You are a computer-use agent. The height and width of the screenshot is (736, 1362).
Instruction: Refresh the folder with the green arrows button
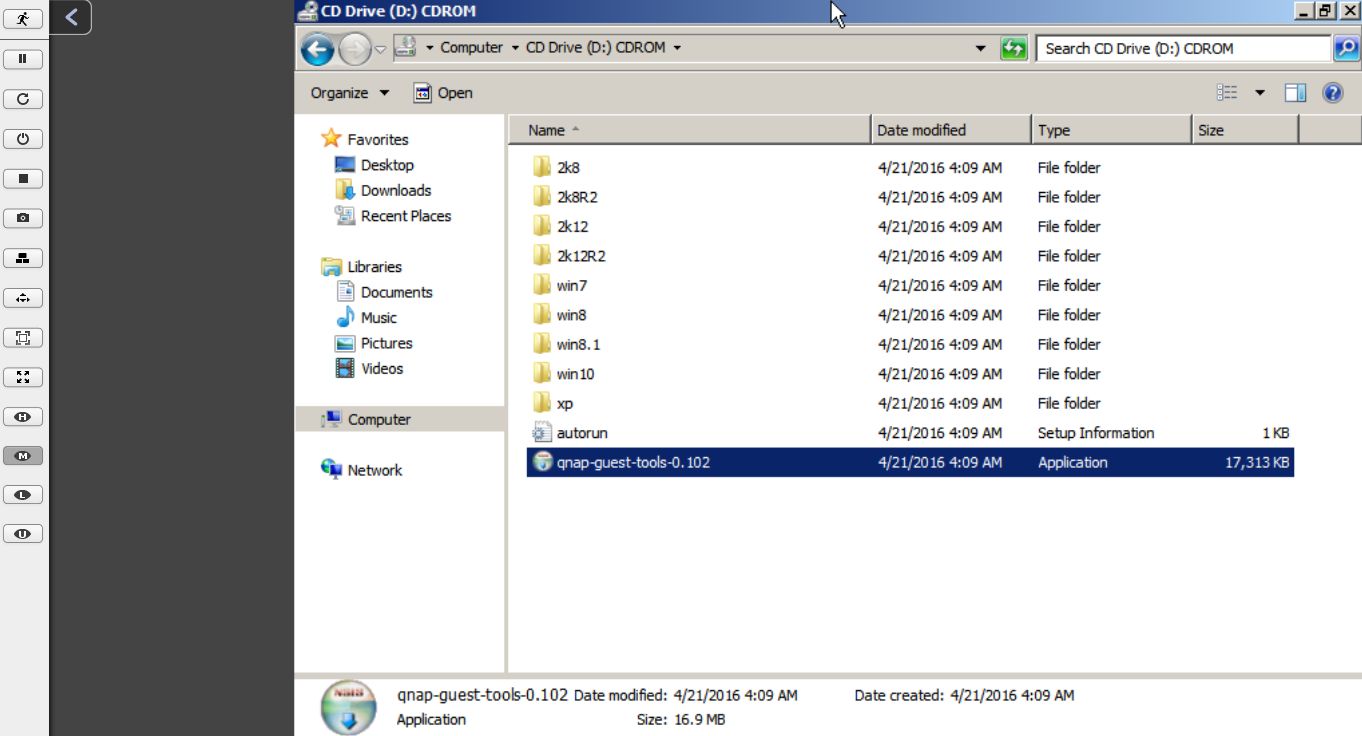tap(1014, 48)
